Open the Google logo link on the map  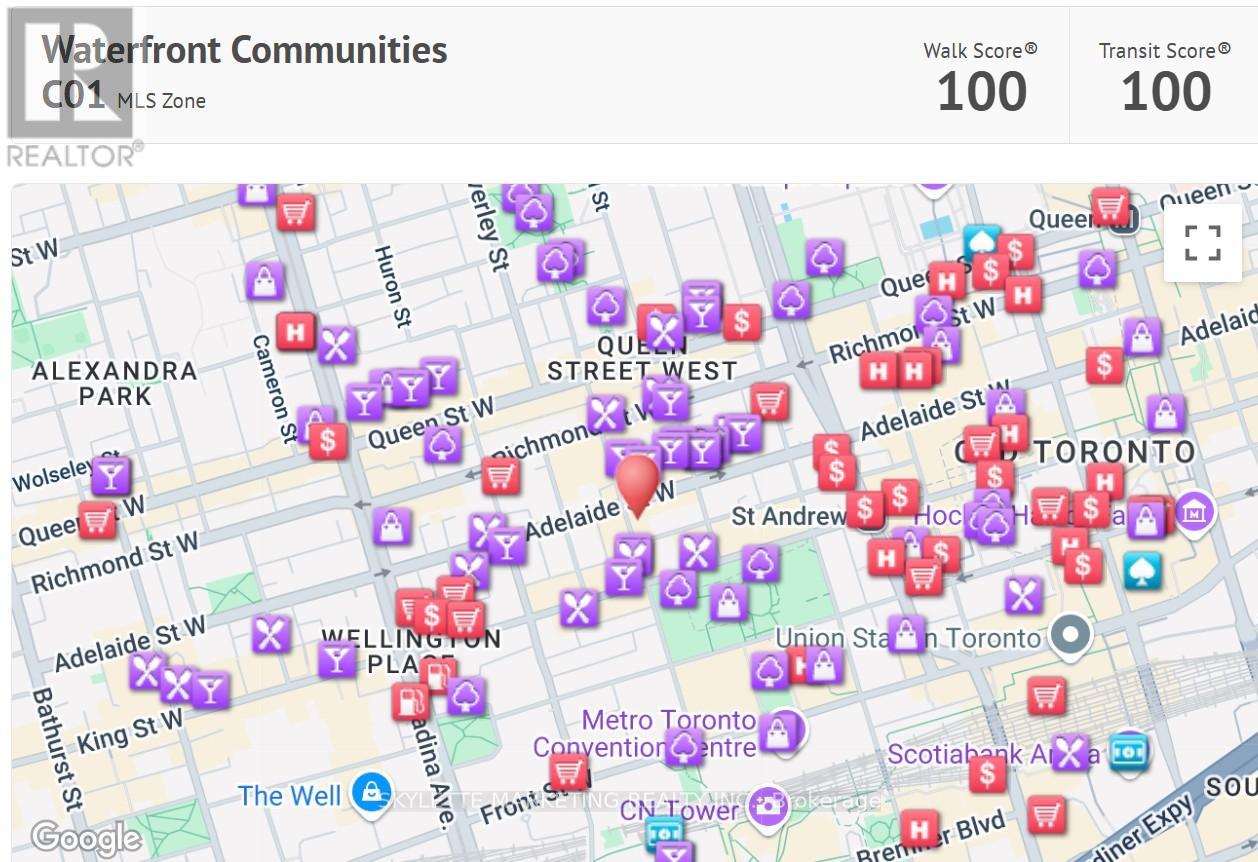click(x=86, y=838)
